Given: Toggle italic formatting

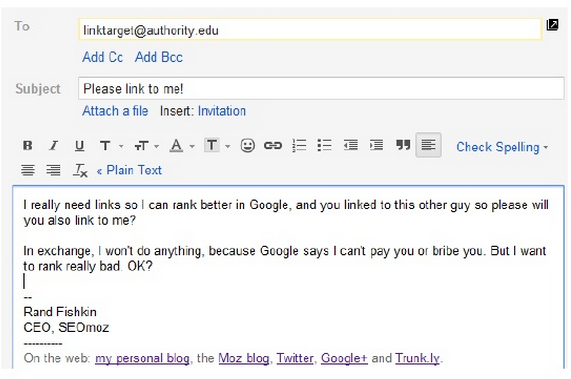Looking at the screenshot, I should pos(54,146).
